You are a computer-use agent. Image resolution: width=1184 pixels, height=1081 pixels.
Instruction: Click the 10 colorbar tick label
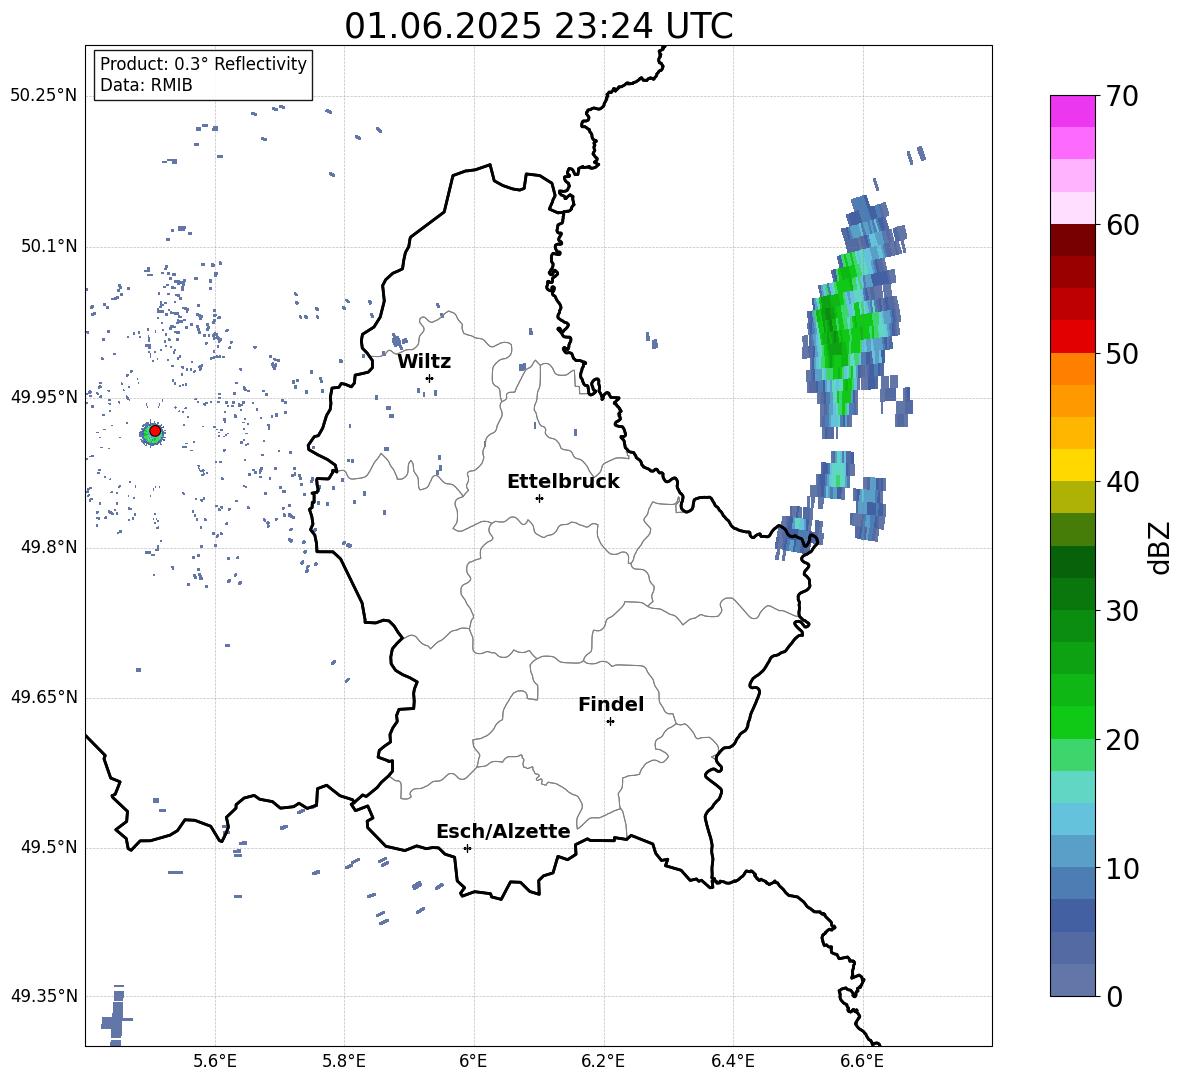(1122, 868)
